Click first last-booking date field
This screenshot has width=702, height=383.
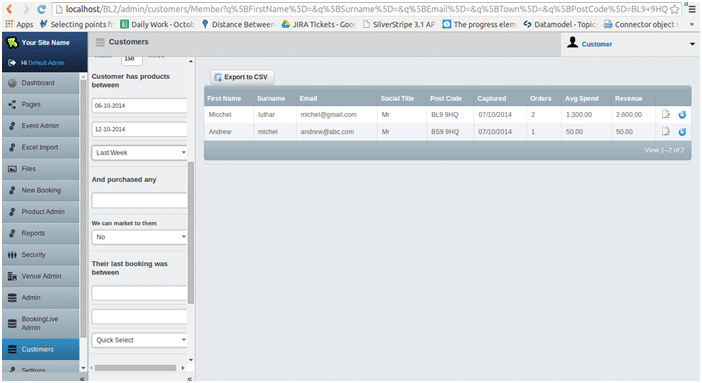(x=139, y=293)
